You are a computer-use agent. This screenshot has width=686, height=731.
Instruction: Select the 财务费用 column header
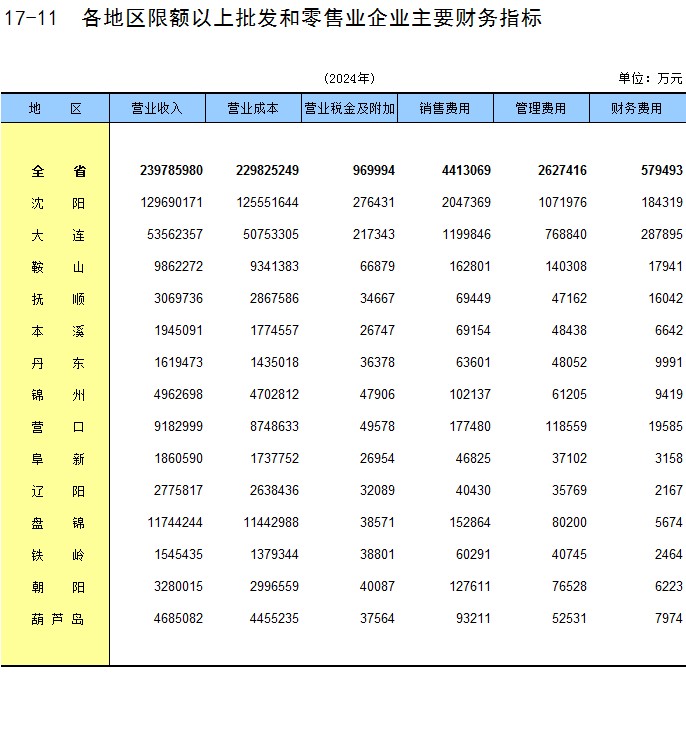tap(637, 108)
